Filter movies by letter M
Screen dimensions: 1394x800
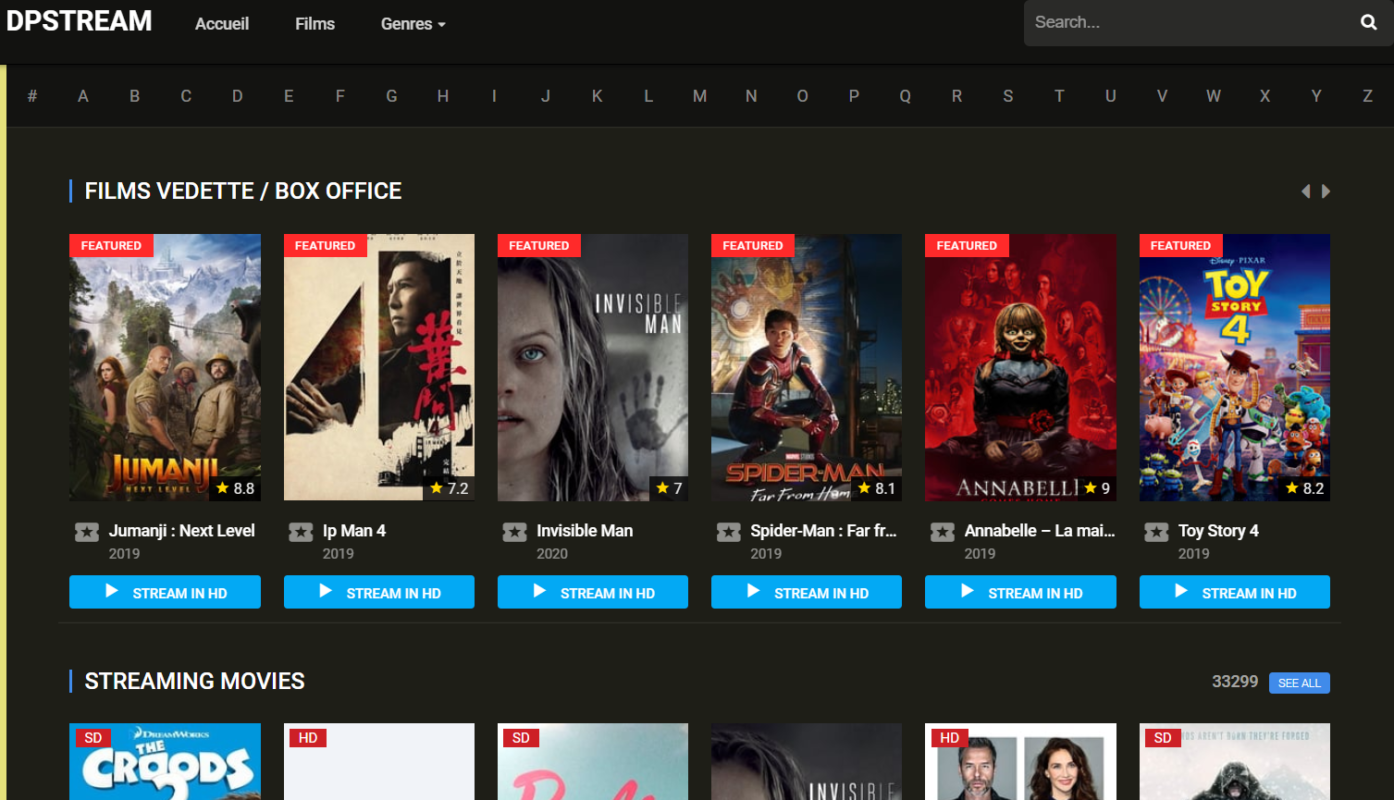coord(700,96)
